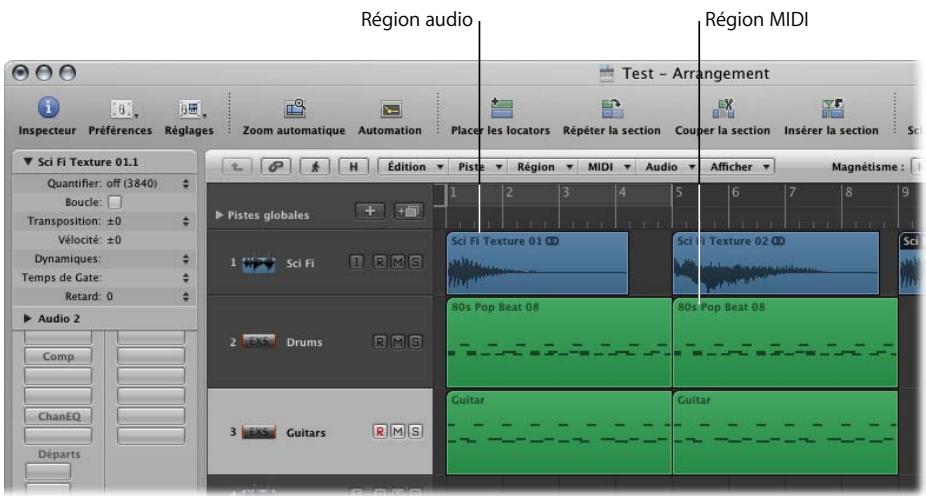The width and height of the screenshot is (926, 496).
Task: Click bar 7 in the ruler
Action: 793,192
